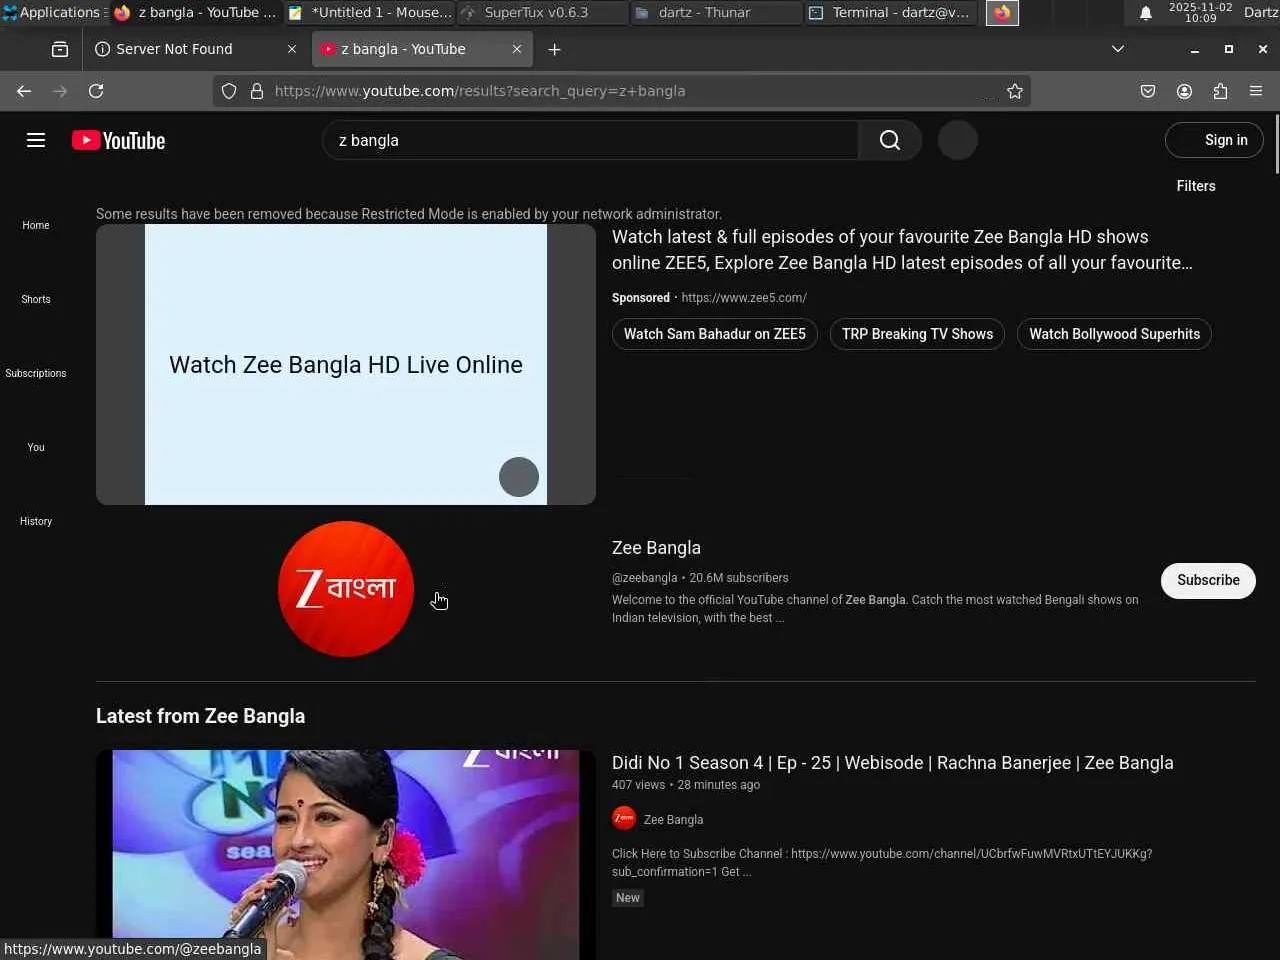
Task: Open the system notifications bell
Action: click(1146, 13)
